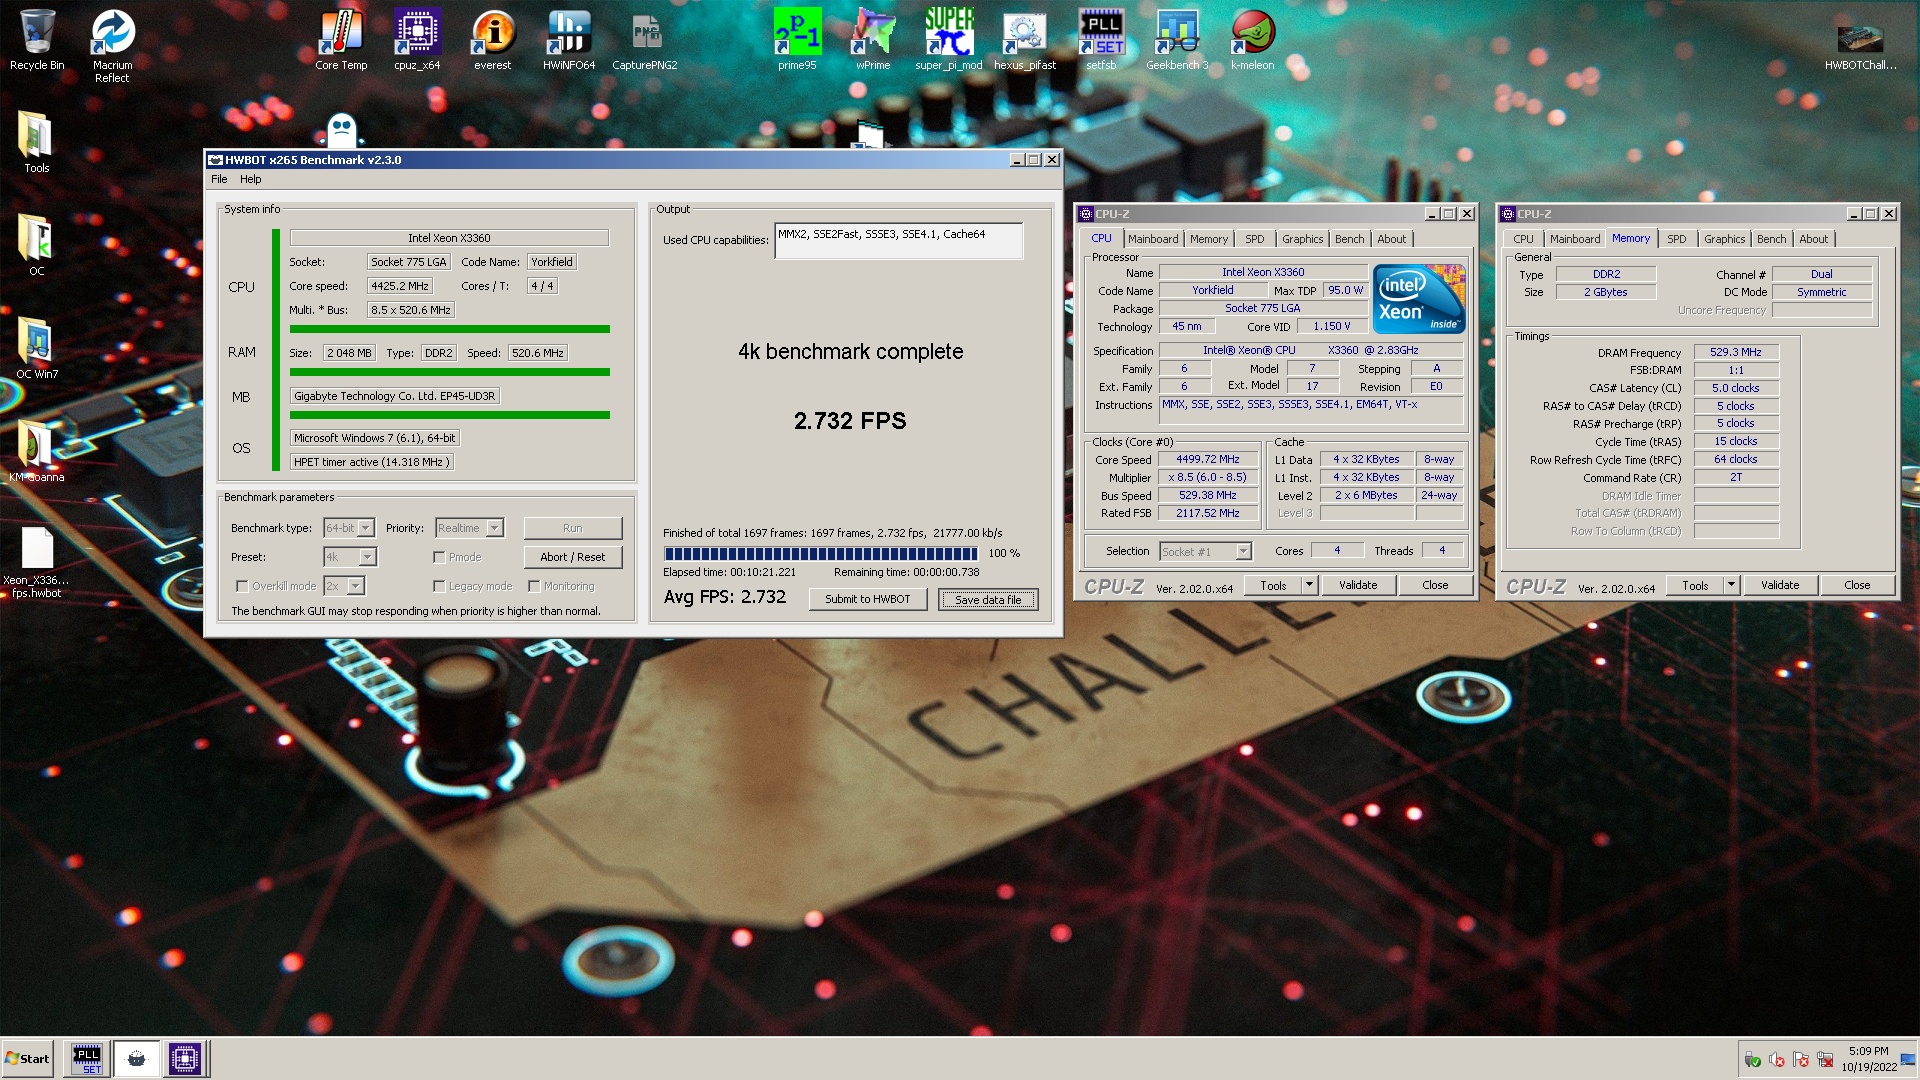
Task: Open the Recycle Bin desktop icon
Action: [37, 40]
